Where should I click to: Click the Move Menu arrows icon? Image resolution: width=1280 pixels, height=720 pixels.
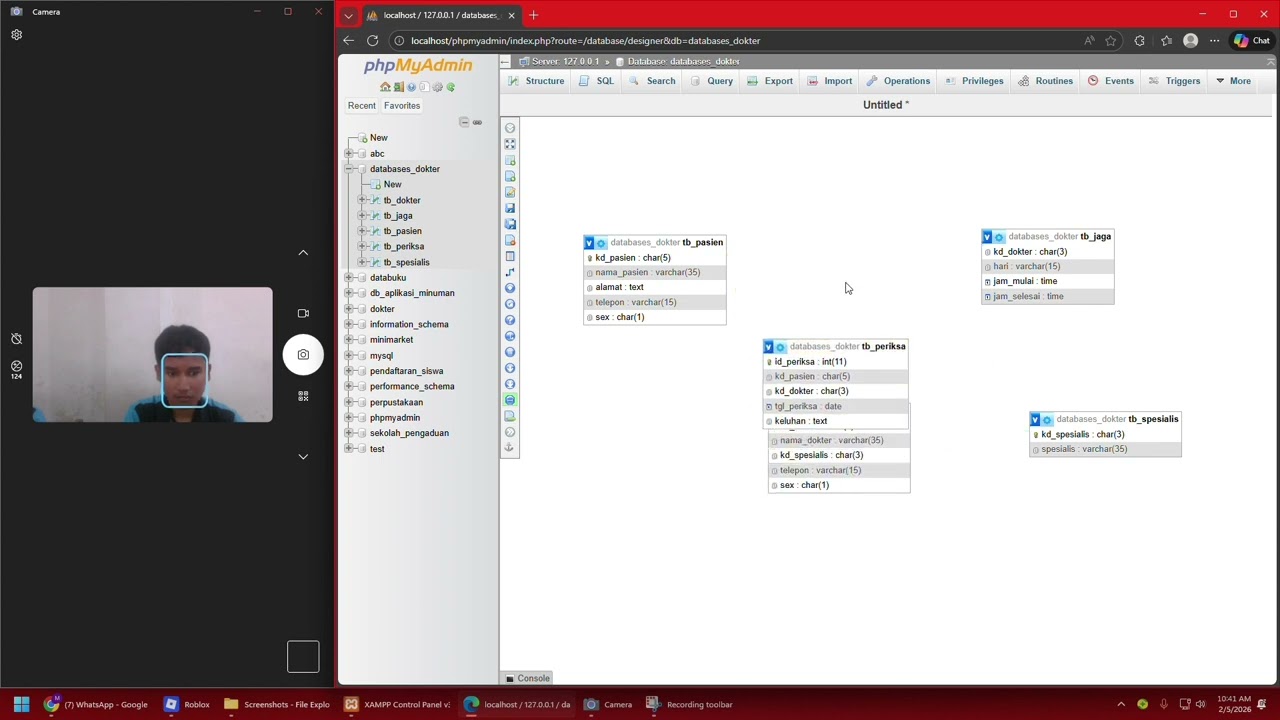510,432
